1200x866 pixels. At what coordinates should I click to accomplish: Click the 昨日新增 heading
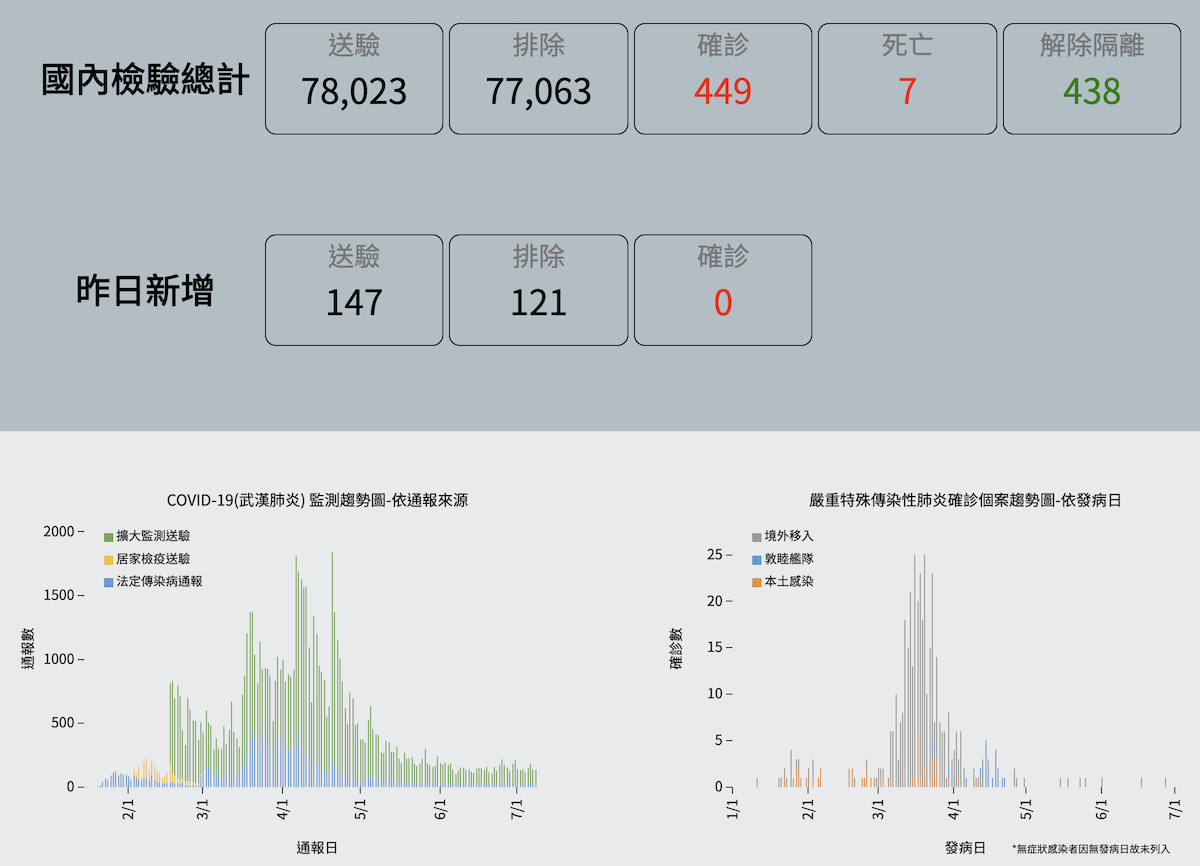point(145,291)
